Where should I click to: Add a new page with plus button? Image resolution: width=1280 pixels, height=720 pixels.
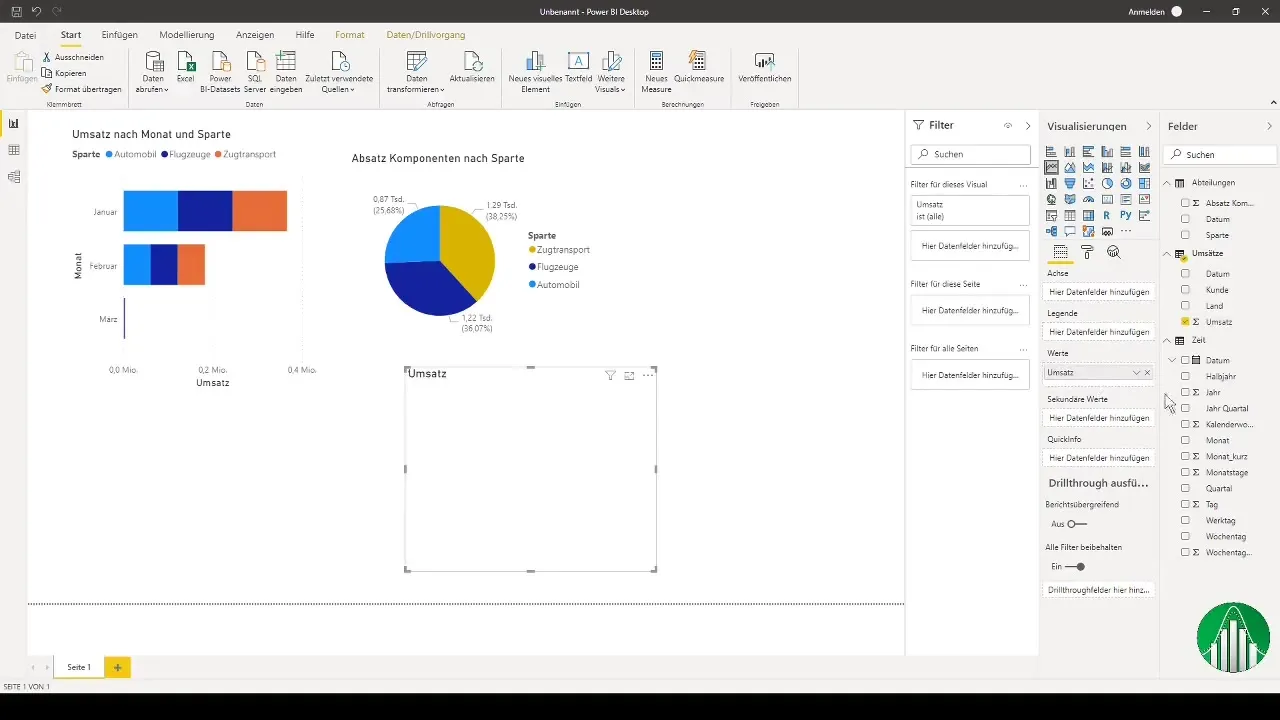coord(117,667)
